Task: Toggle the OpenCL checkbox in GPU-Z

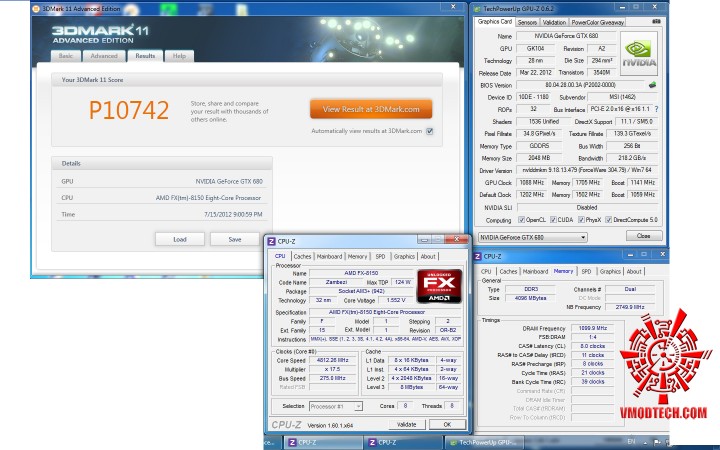Action: click(x=521, y=220)
